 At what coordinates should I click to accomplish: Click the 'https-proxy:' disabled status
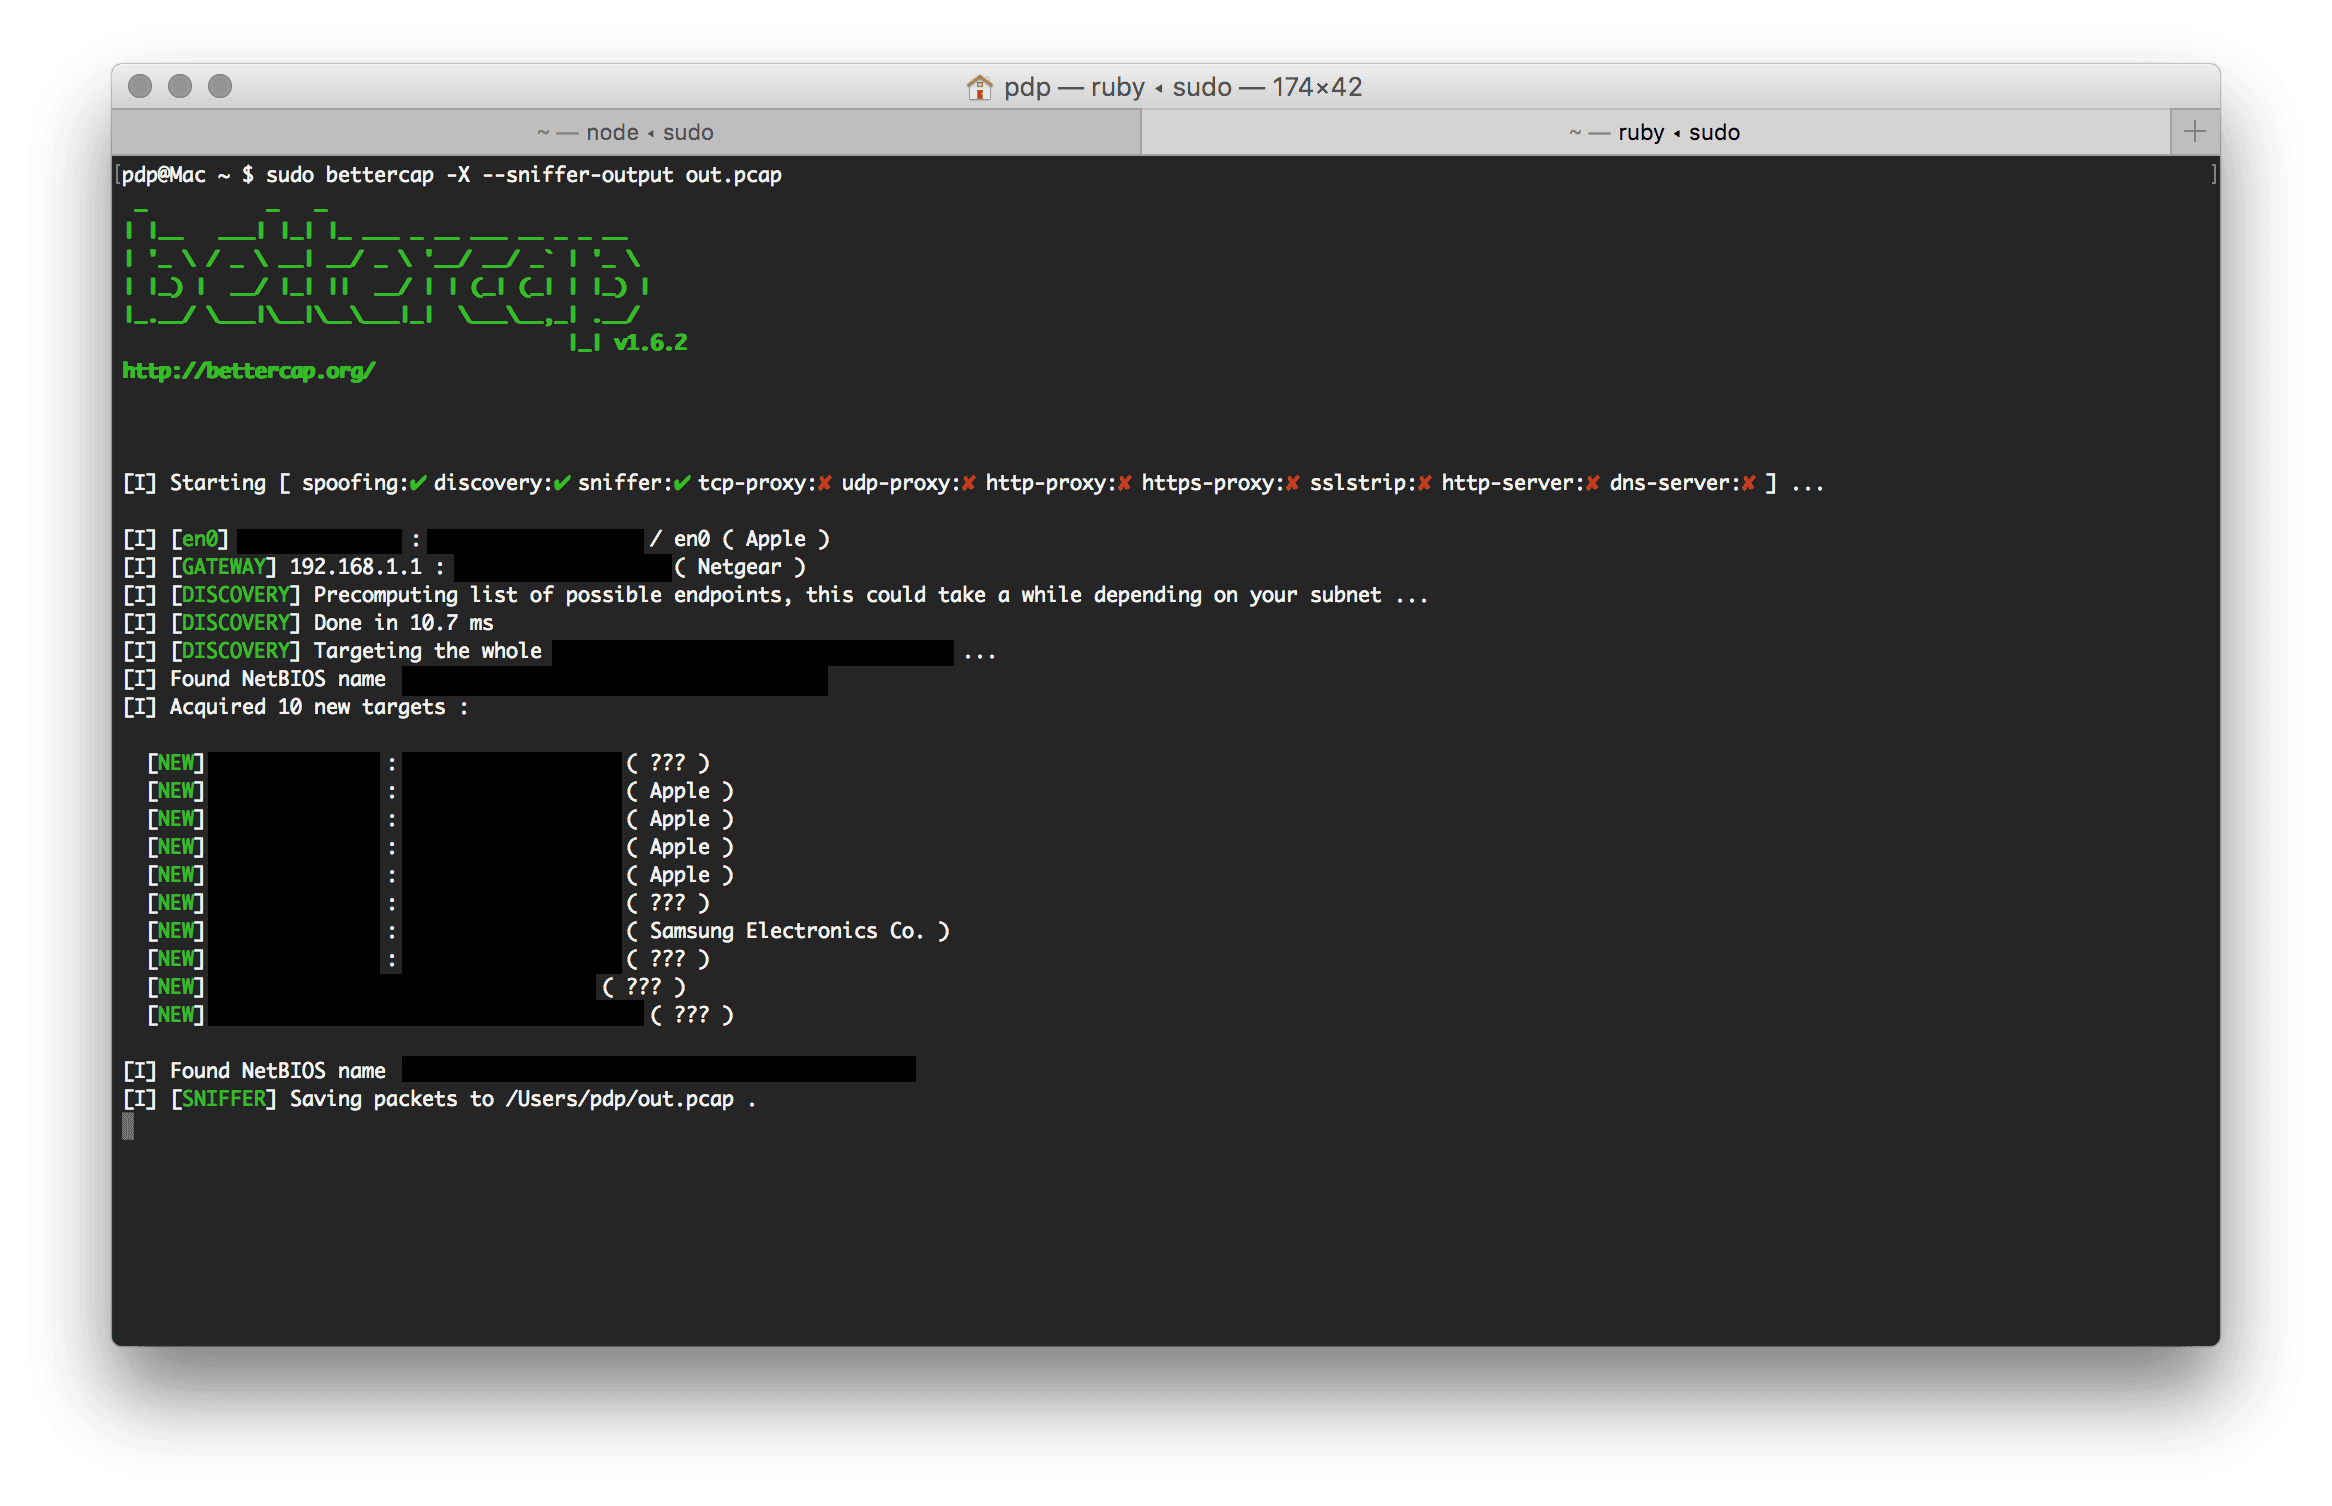click(1221, 483)
